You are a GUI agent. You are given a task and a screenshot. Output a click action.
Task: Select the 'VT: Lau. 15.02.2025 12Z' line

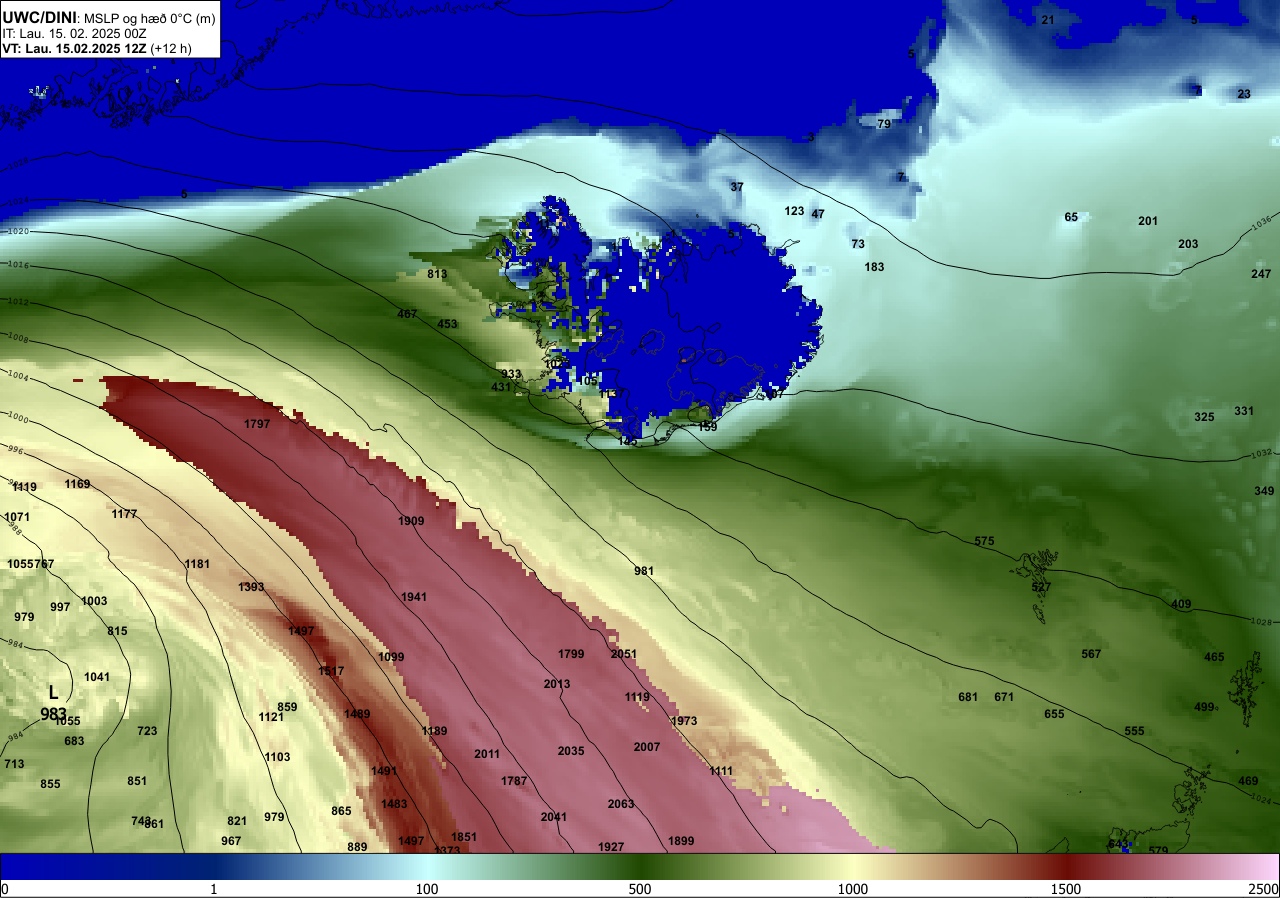[x=75, y=47]
